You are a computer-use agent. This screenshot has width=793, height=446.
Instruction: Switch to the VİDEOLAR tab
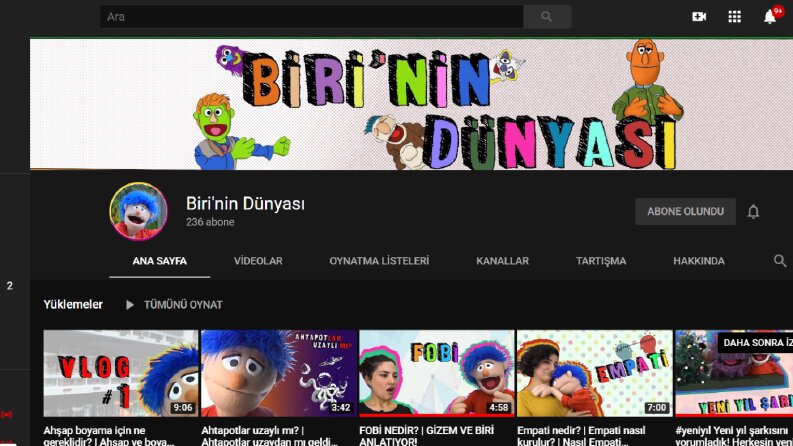coord(258,261)
